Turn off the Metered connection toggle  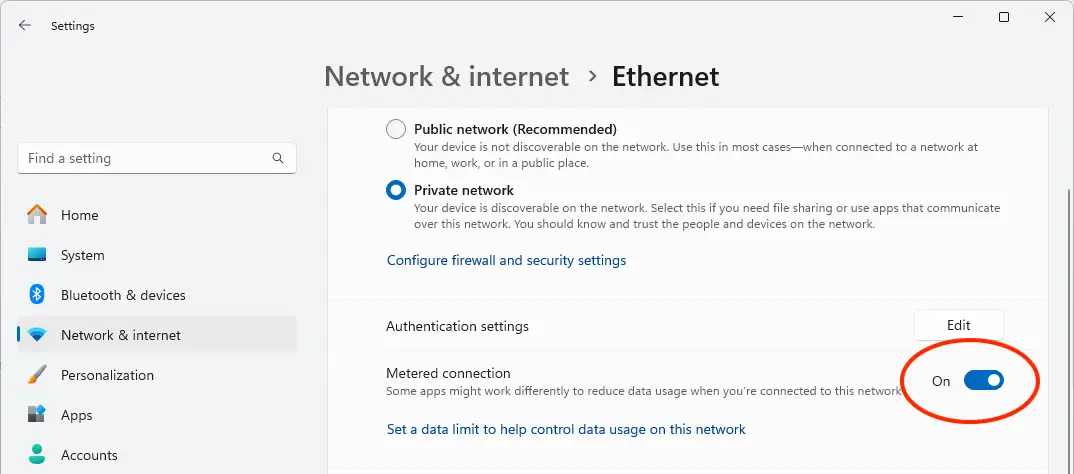(984, 380)
